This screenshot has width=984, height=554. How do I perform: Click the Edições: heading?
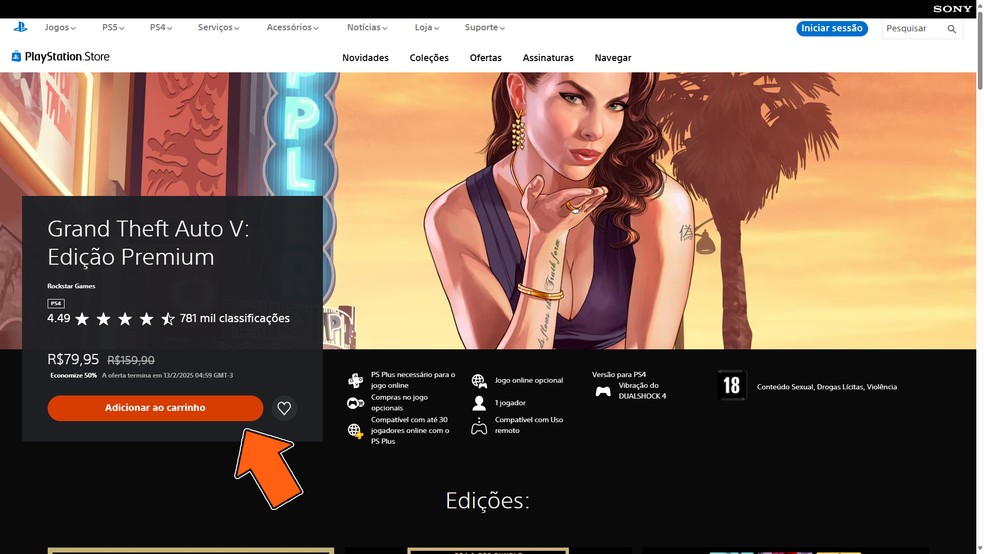pyautogui.click(x=488, y=501)
